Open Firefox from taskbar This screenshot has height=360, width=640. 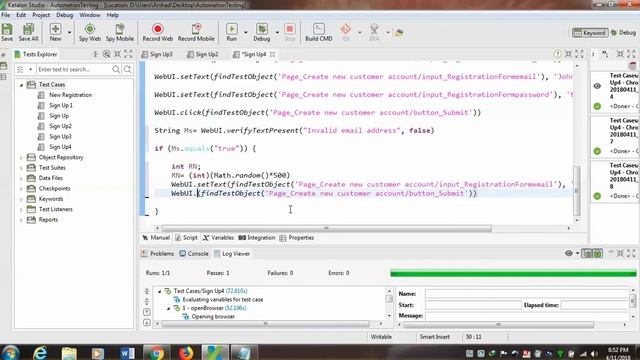click(186, 353)
